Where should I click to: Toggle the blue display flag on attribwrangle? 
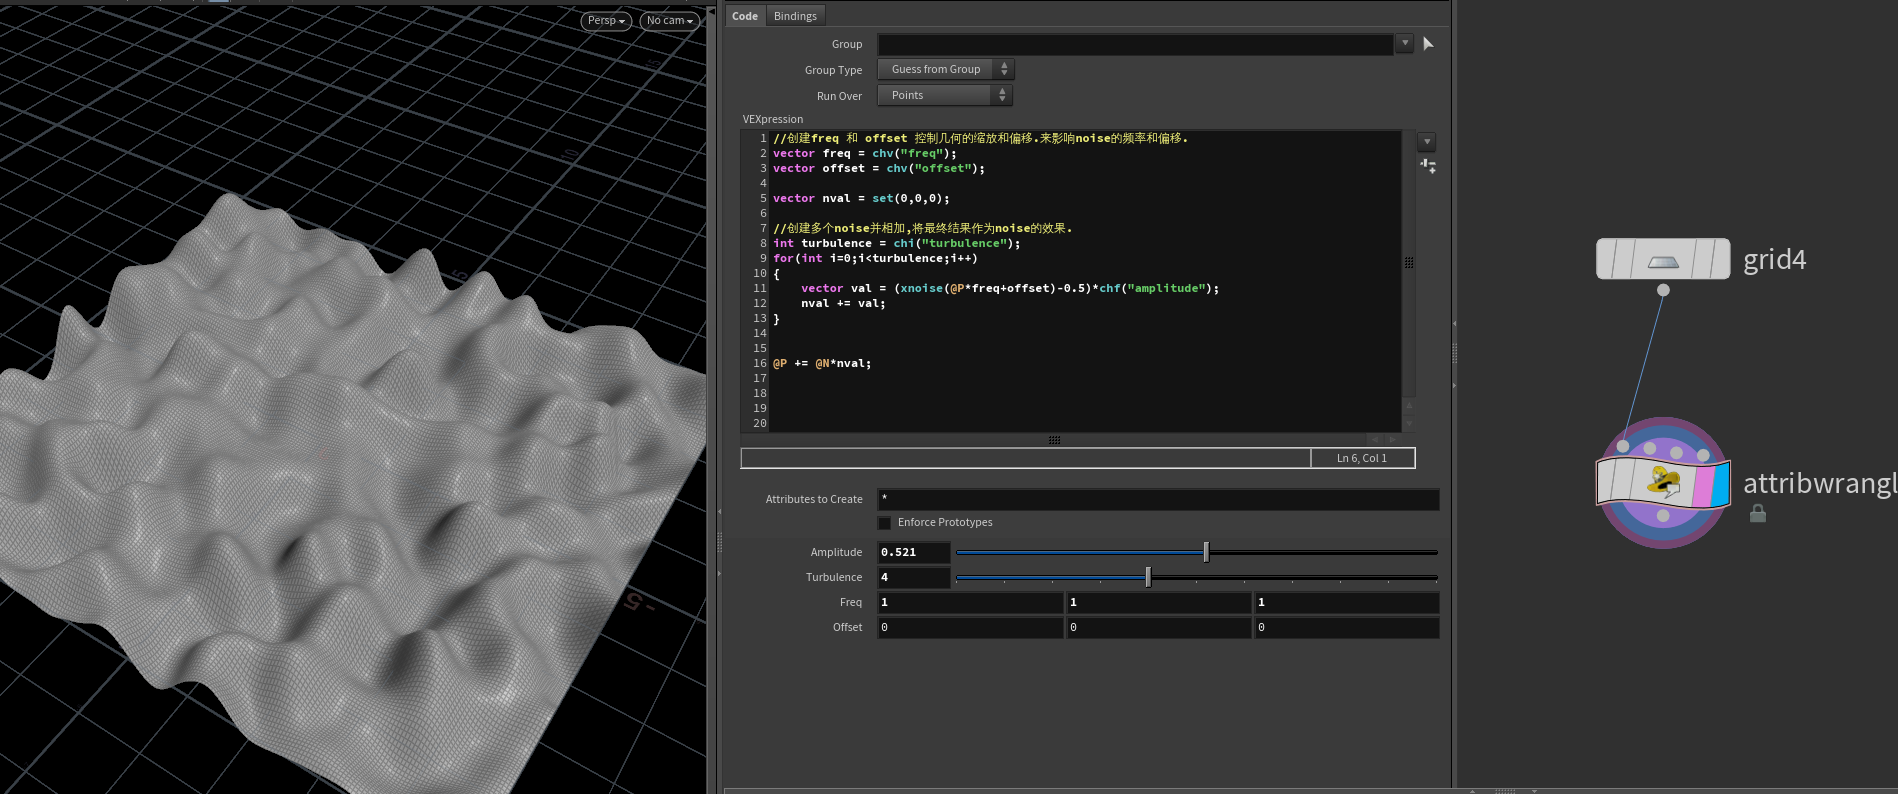pyautogui.click(x=1720, y=484)
